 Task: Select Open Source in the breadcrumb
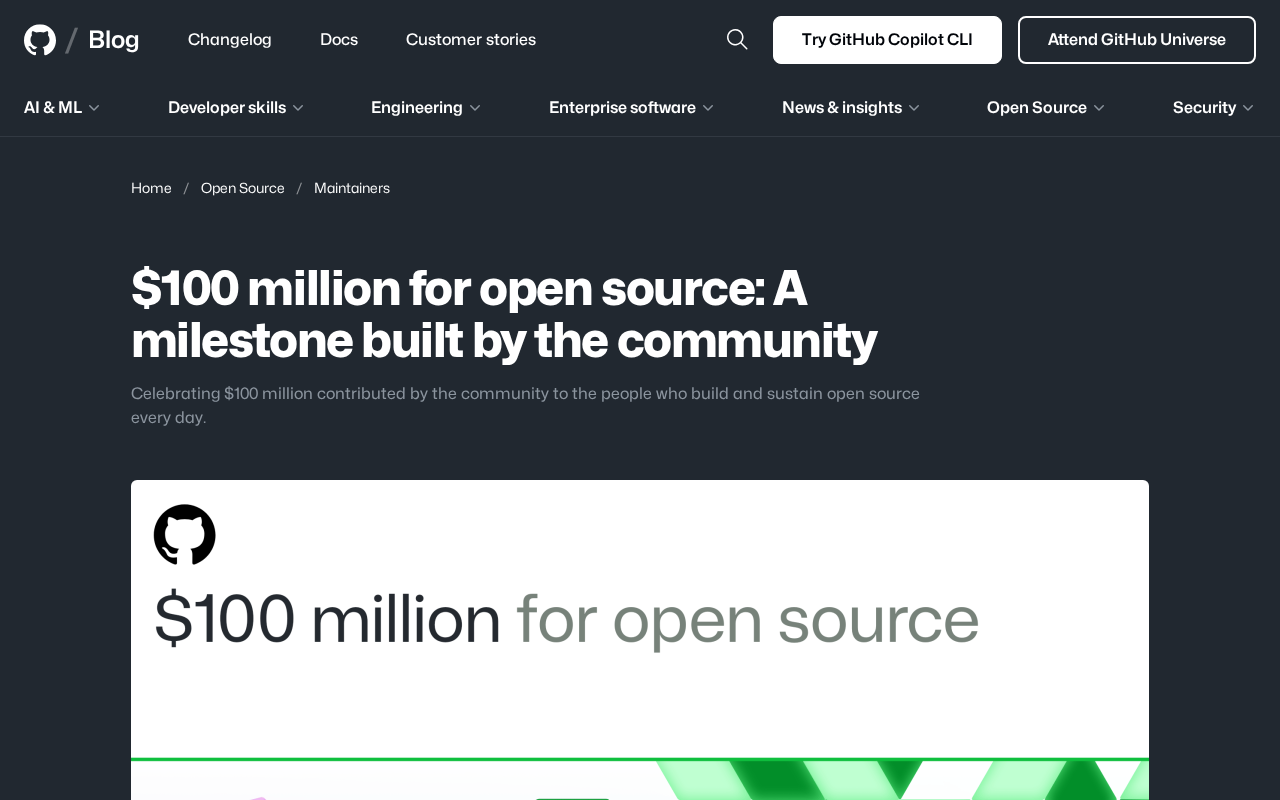coord(243,188)
